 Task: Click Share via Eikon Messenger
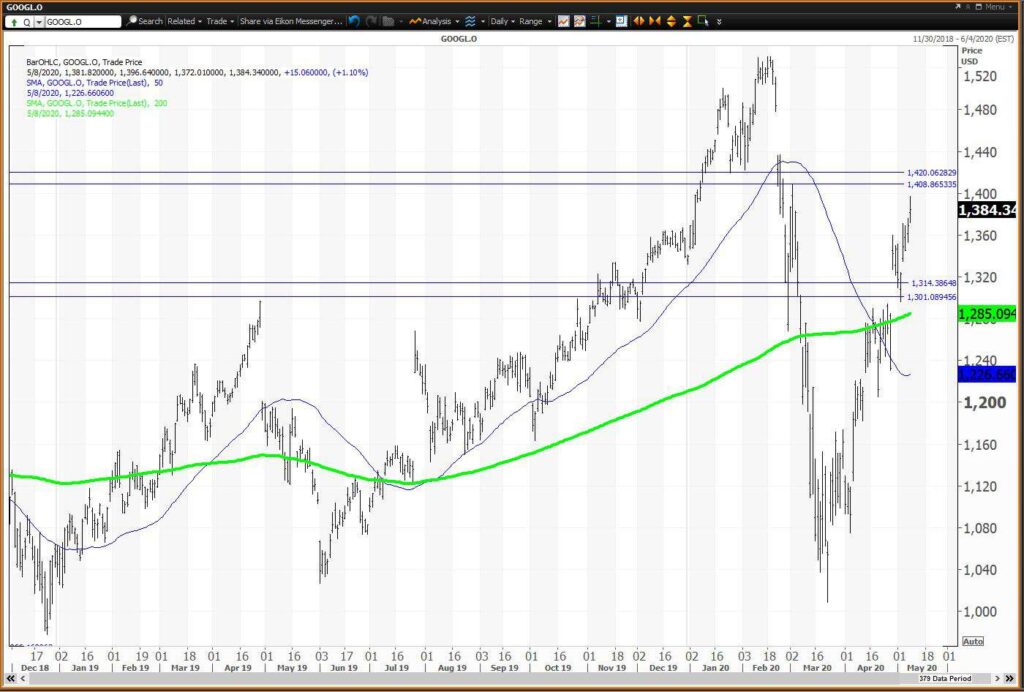pyautogui.click(x=291, y=21)
